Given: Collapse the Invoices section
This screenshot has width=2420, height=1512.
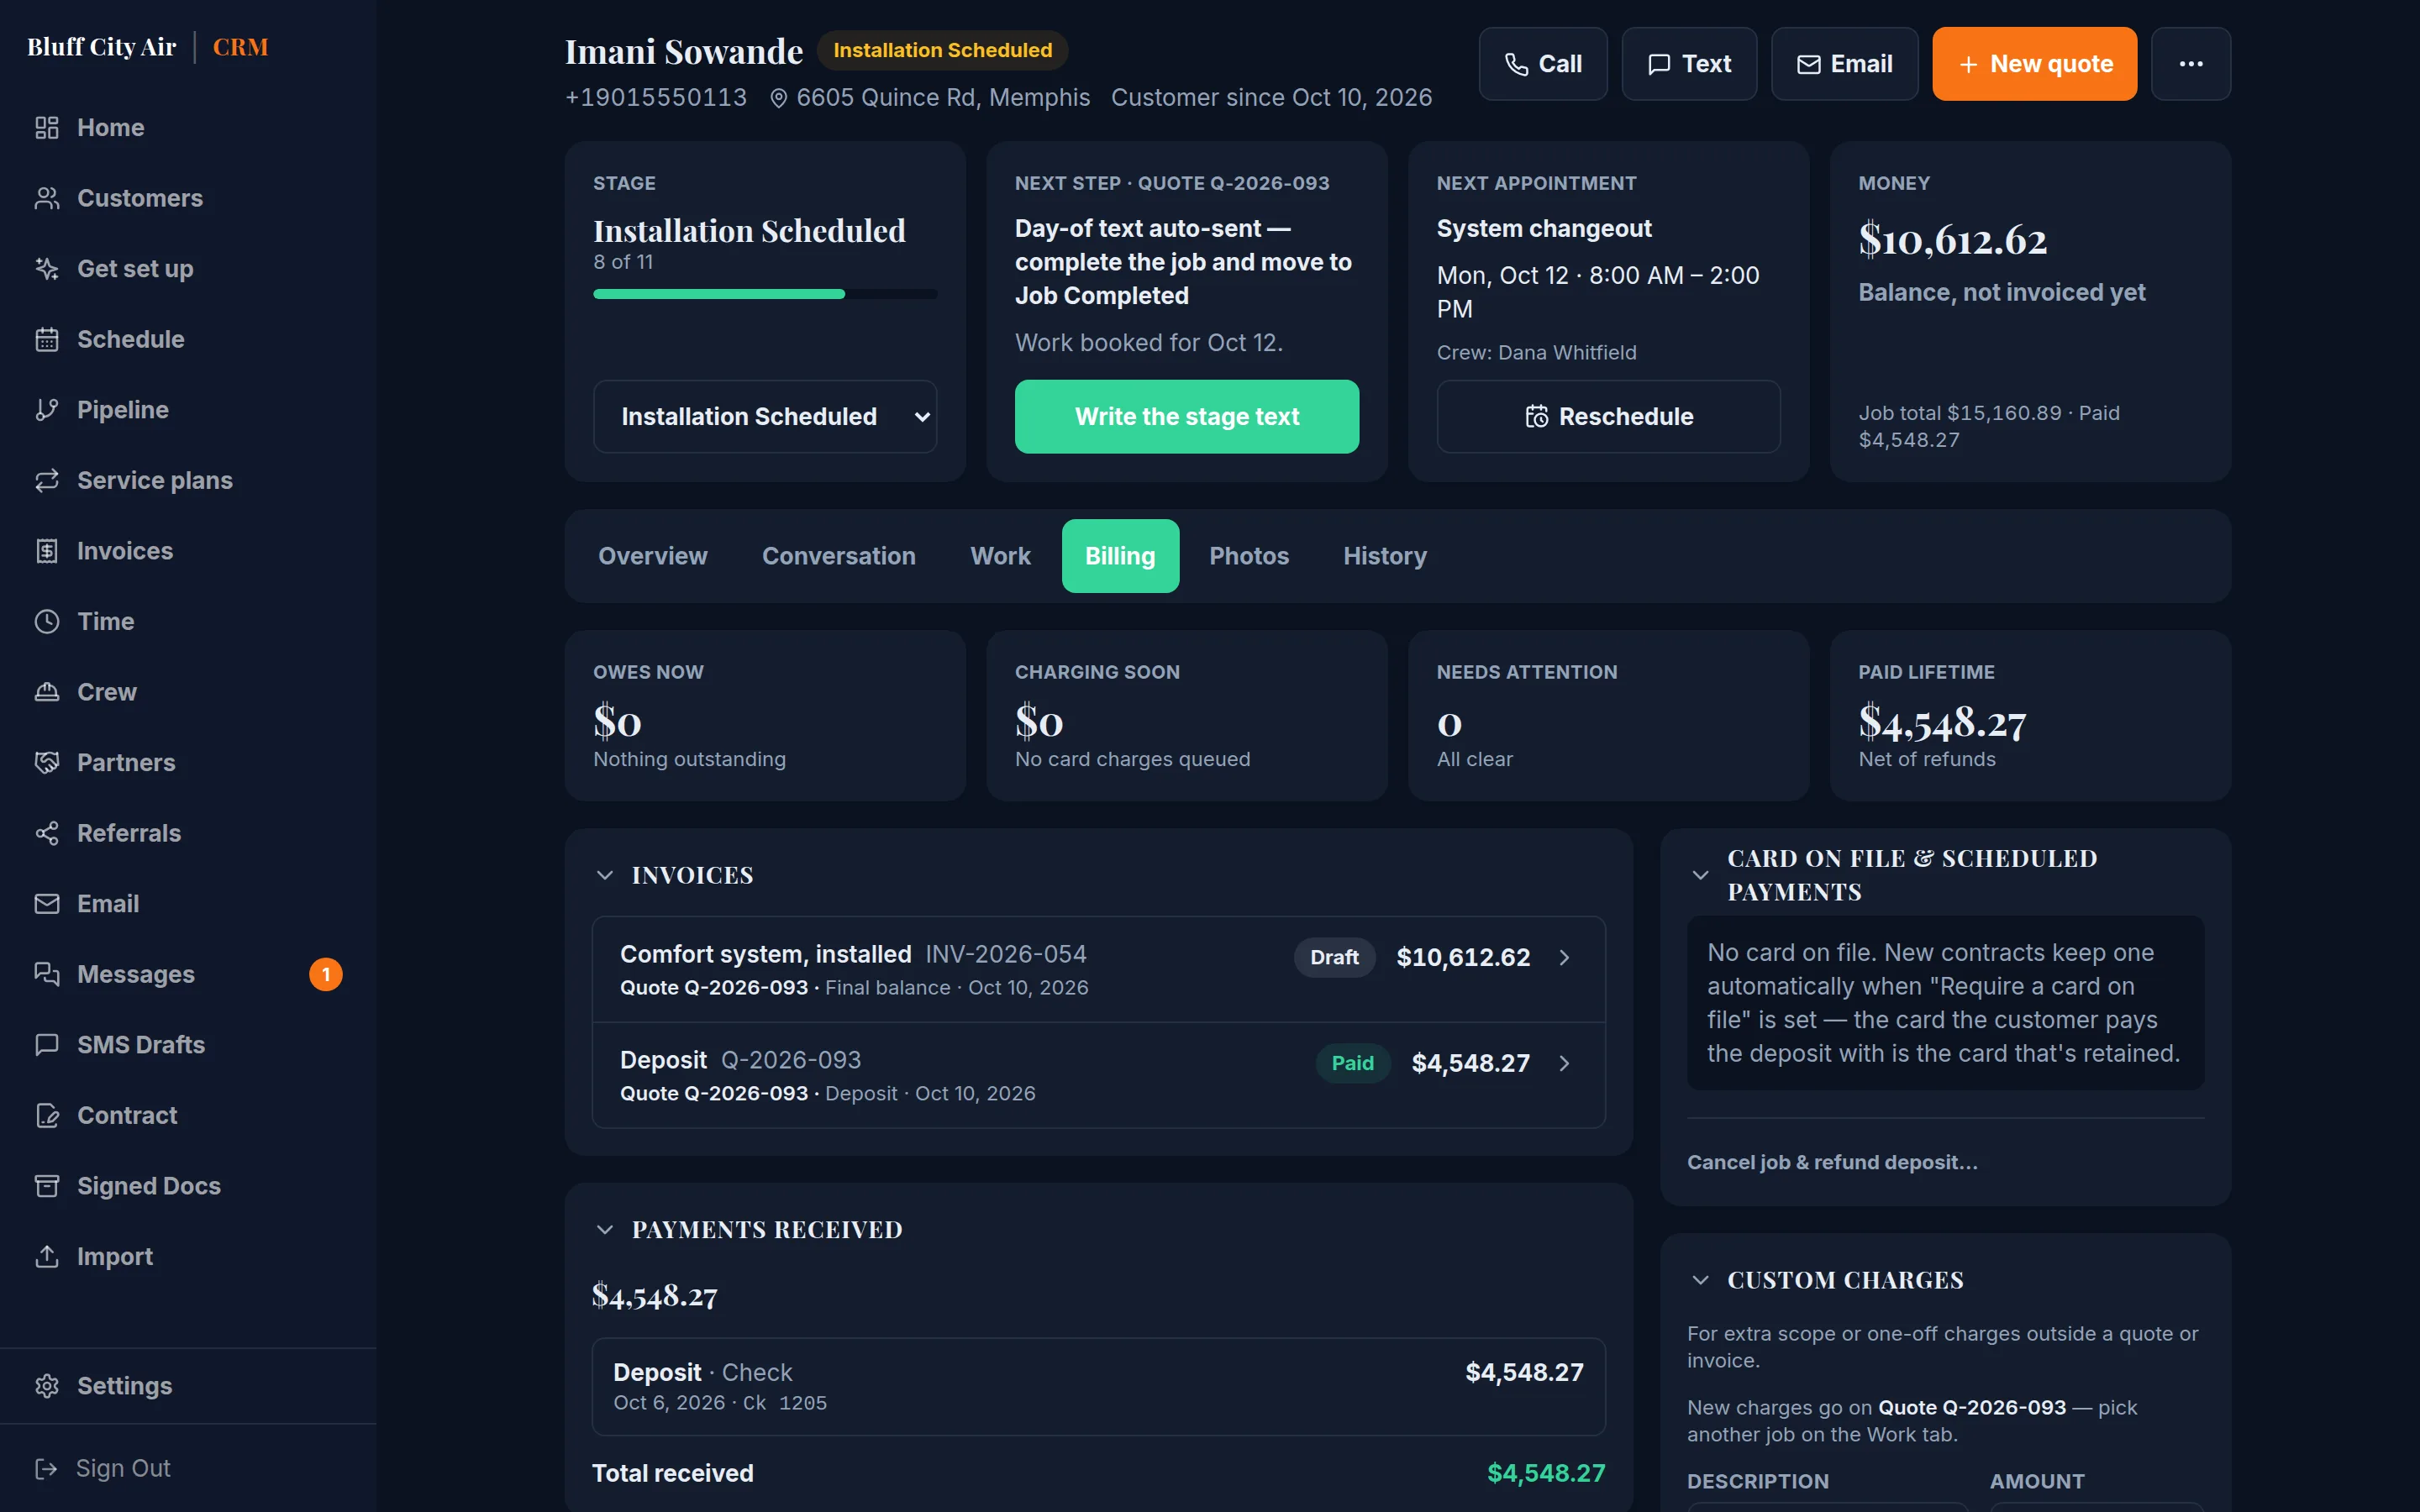Looking at the screenshot, I should coord(605,875).
